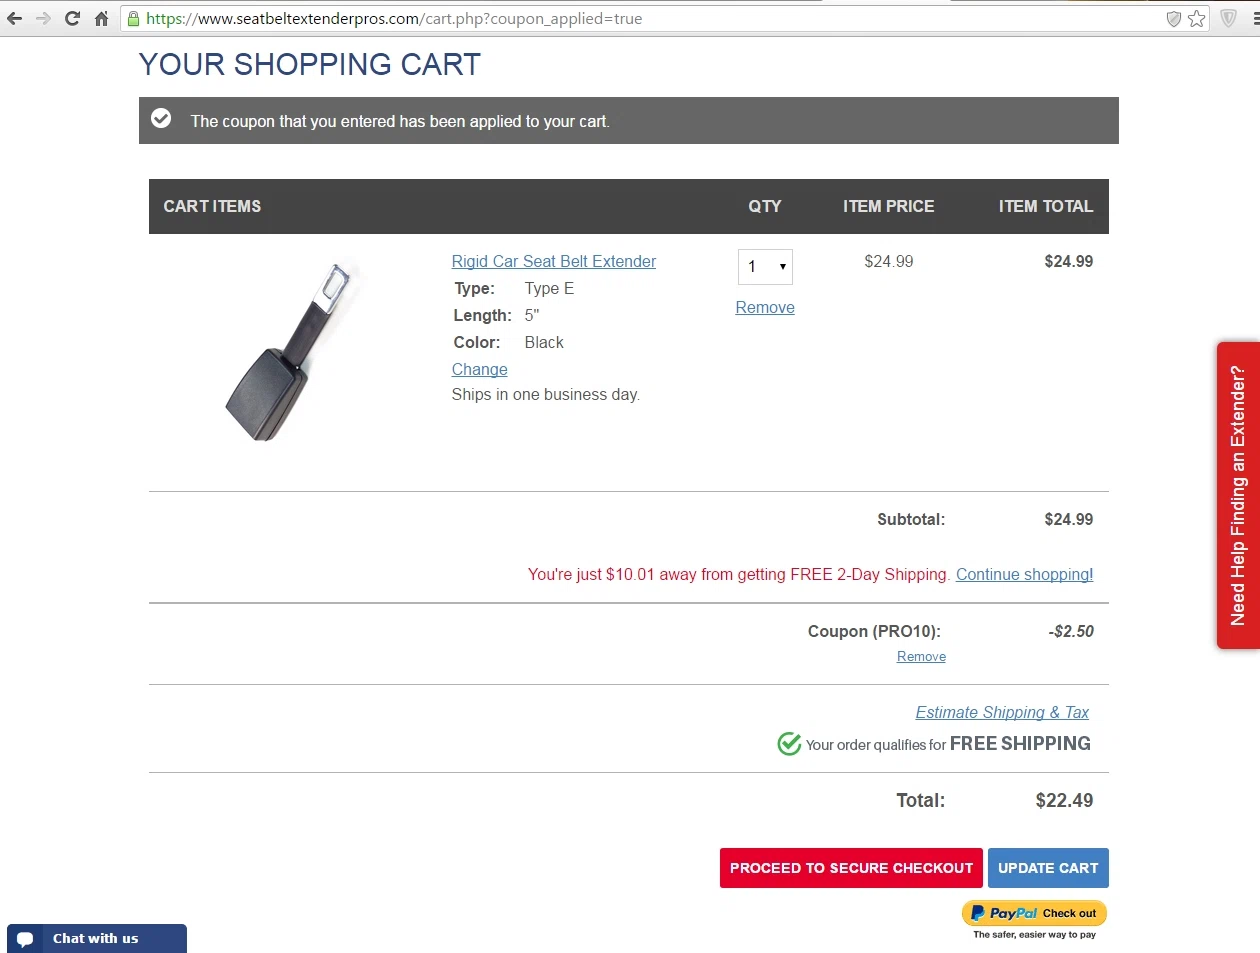Check out with the PayPal button
Image resolution: width=1260 pixels, height=953 pixels.
(1034, 913)
